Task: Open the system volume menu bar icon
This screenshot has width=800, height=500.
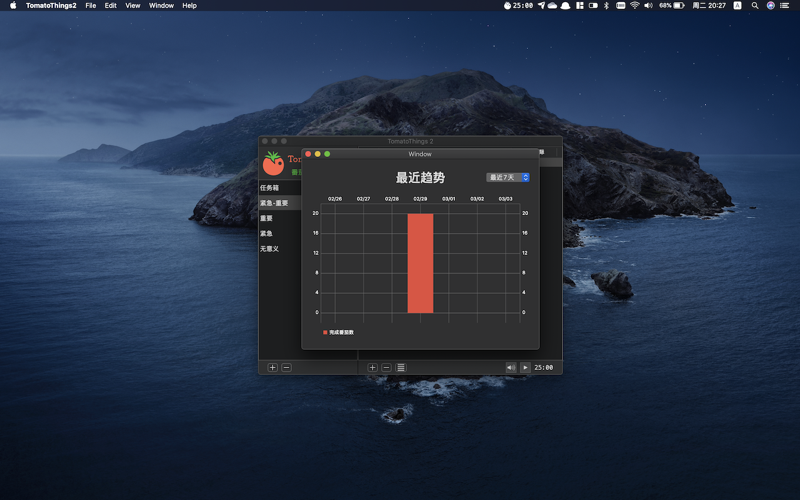Action: [648, 6]
